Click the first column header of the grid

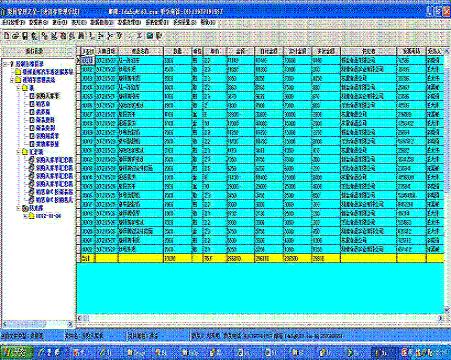(88, 51)
